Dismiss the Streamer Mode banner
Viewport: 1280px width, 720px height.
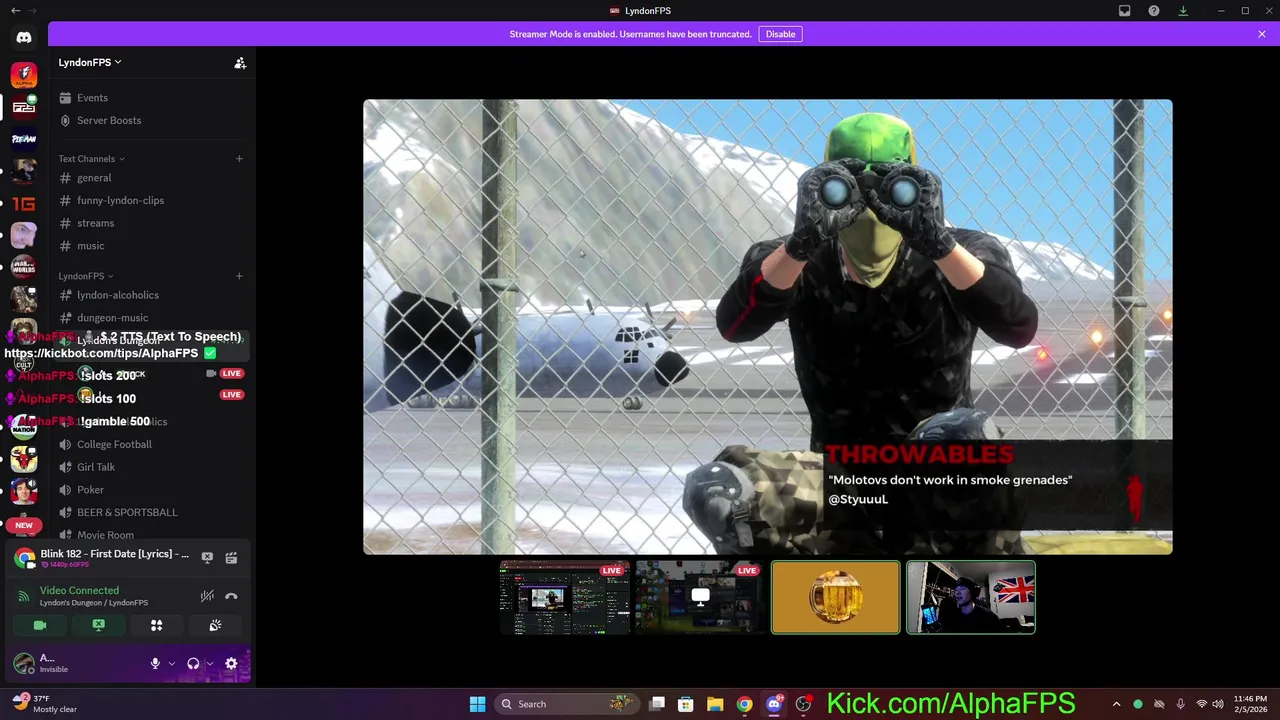pyautogui.click(x=1262, y=34)
